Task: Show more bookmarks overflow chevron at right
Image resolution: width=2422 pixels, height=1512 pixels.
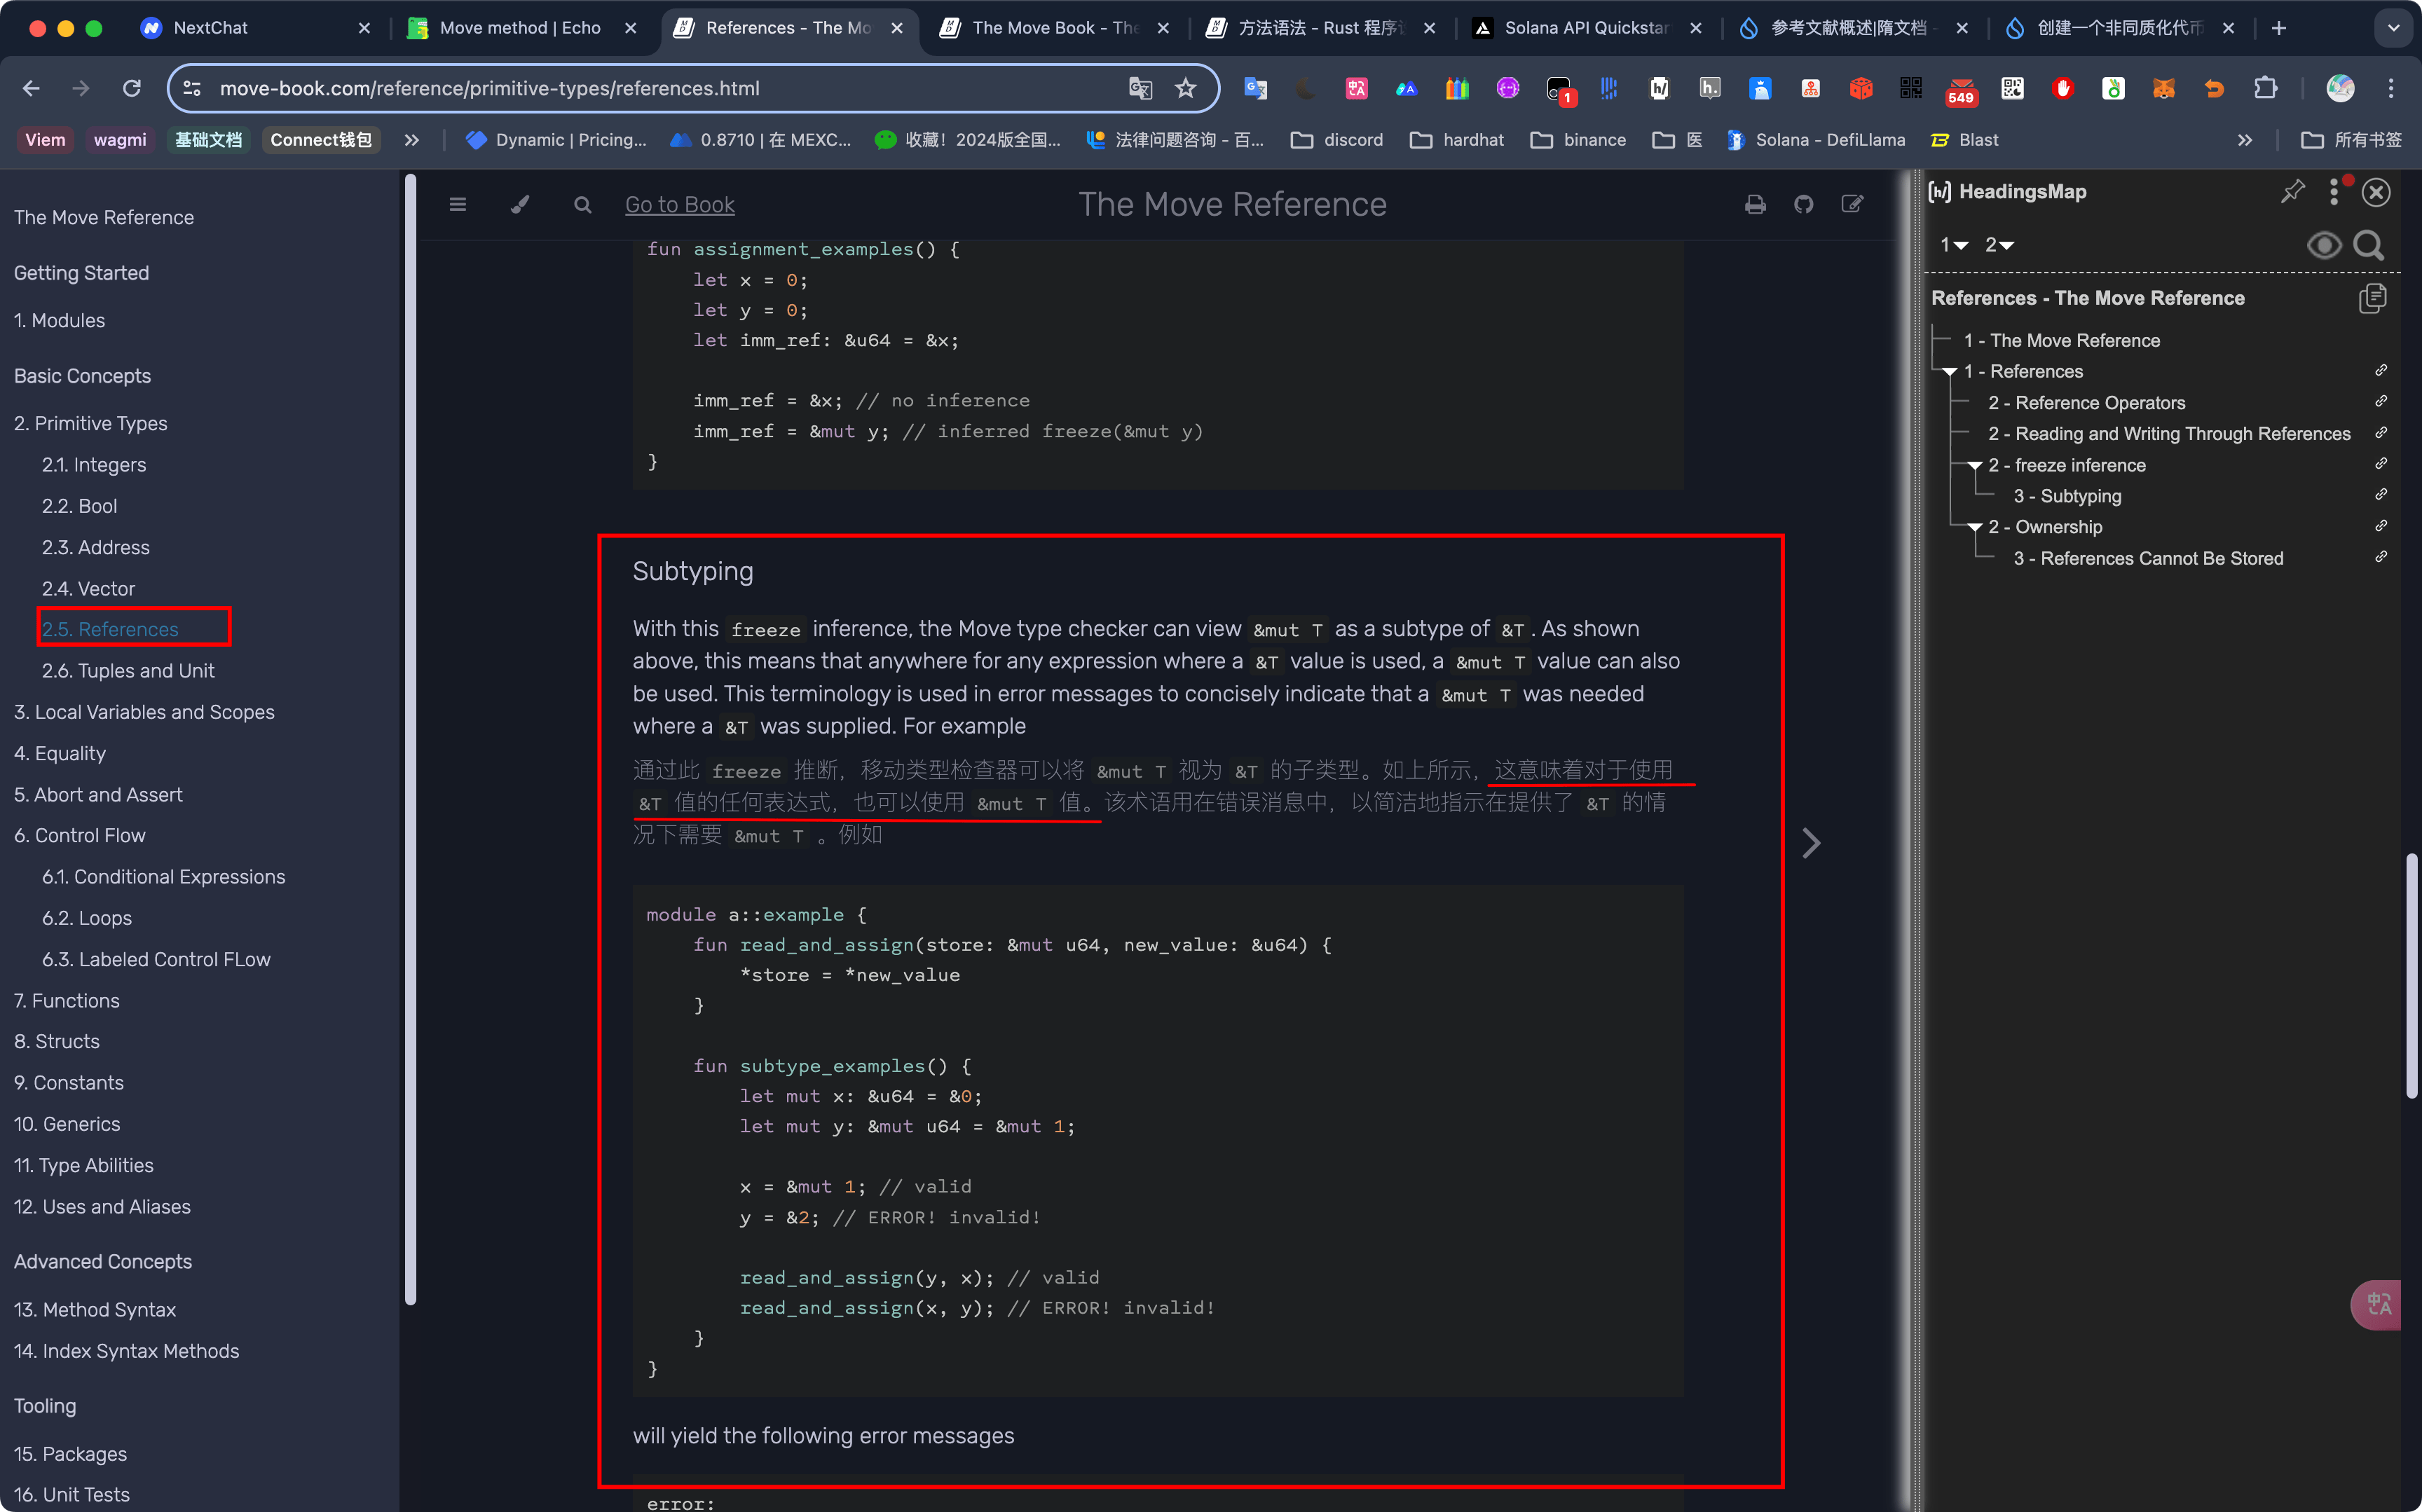Action: (2244, 140)
